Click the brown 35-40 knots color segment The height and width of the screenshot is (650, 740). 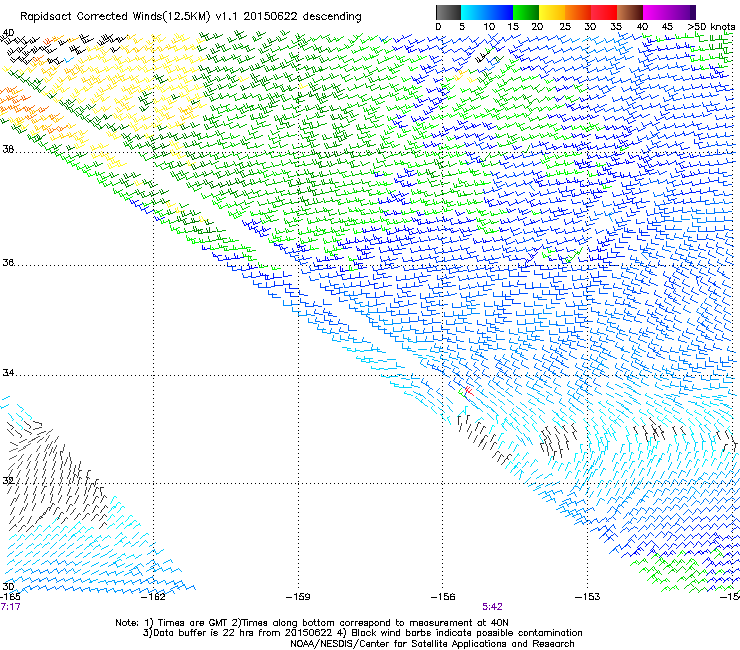630,12
